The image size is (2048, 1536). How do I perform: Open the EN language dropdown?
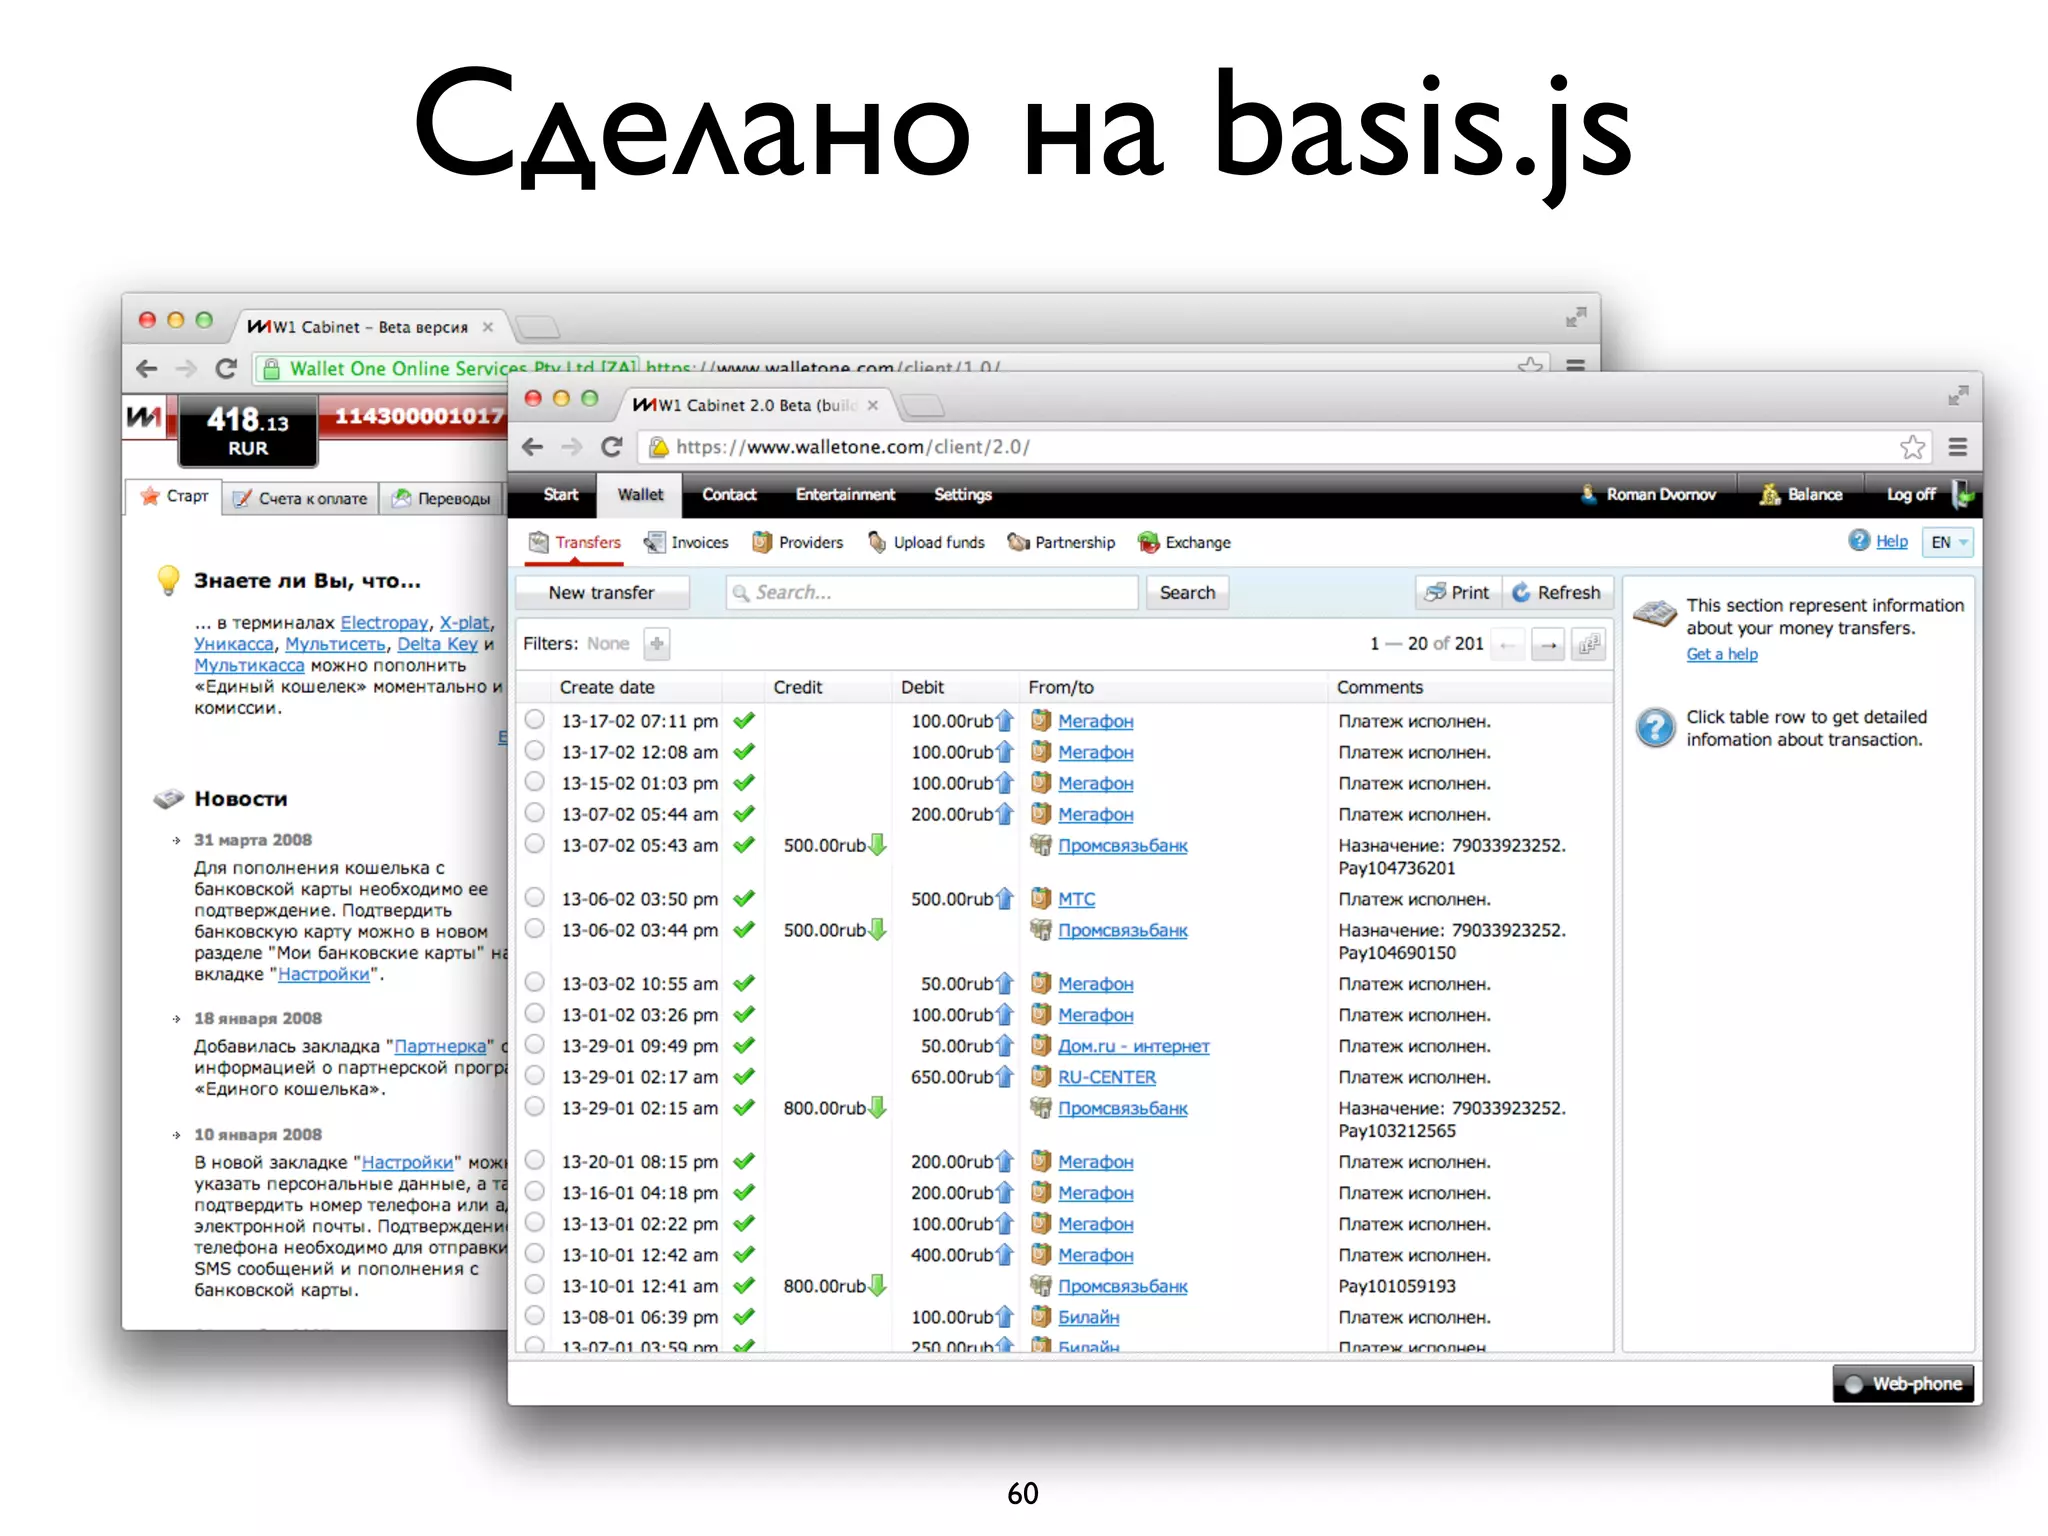(x=1948, y=542)
